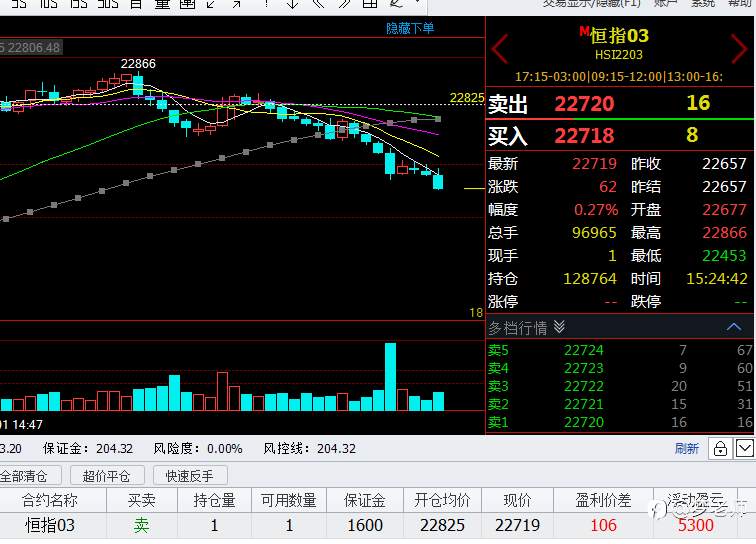Screen dimensions: 756x544
Task: Click the 买入 price 22718
Action: pyautogui.click(x=584, y=136)
